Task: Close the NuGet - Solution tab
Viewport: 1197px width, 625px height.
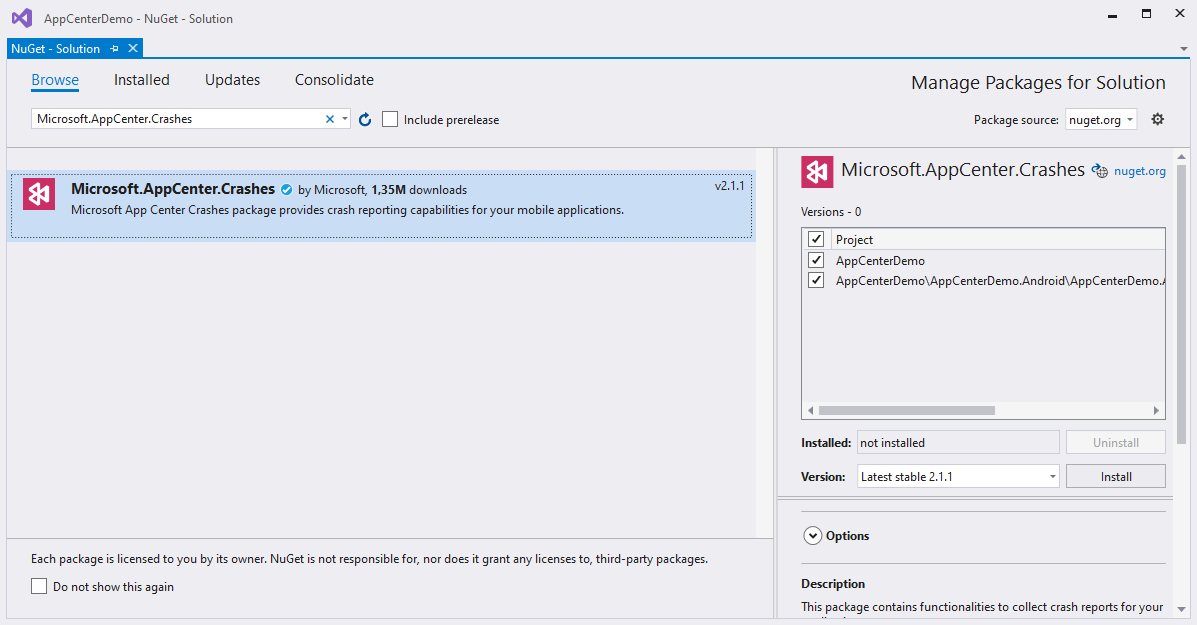Action: pos(133,48)
